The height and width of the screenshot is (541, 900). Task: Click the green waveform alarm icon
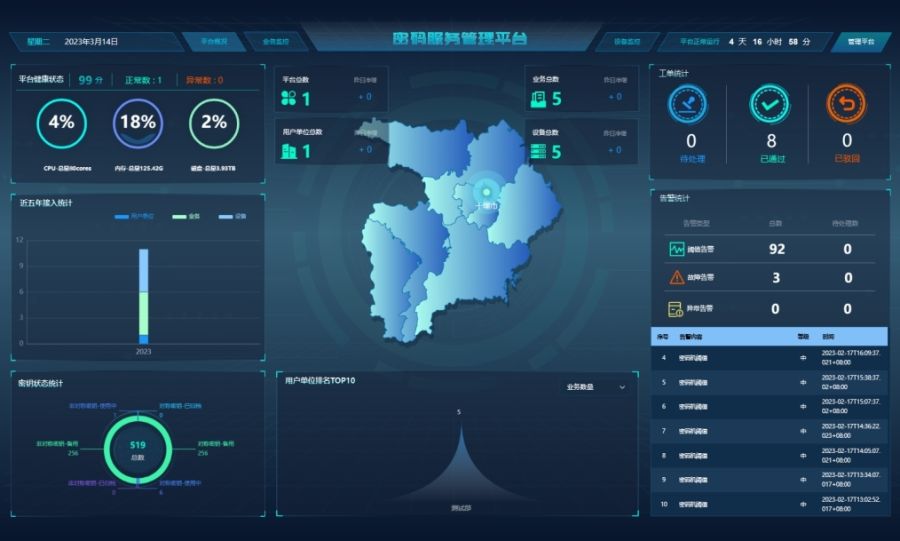(x=677, y=249)
